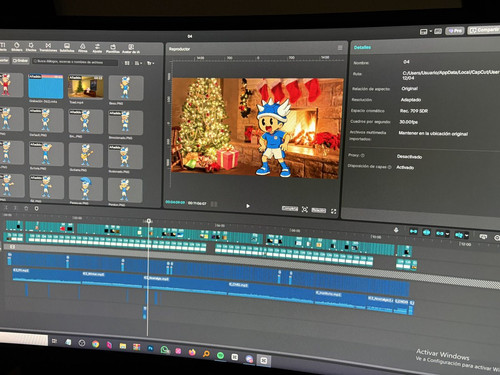The image size is (500, 375).
Task: Click the Relación aspect ratio button in player
Action: (x=319, y=210)
